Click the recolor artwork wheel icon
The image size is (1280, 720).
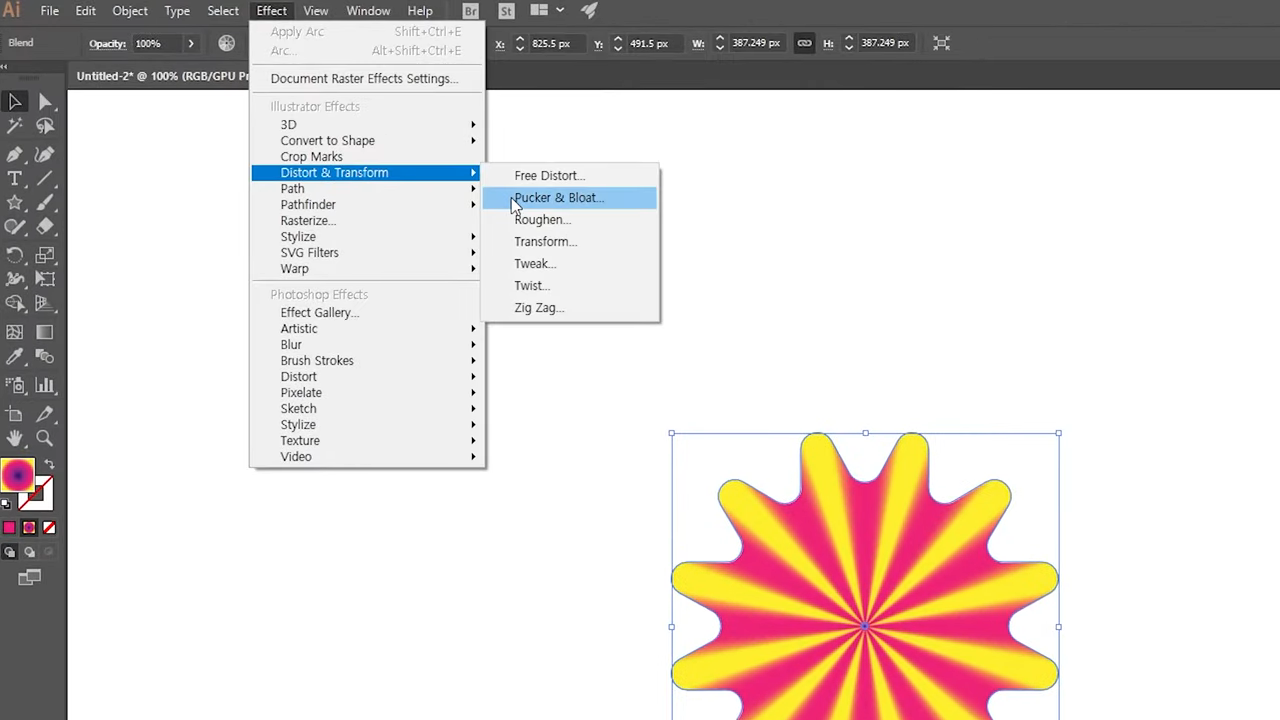227,43
